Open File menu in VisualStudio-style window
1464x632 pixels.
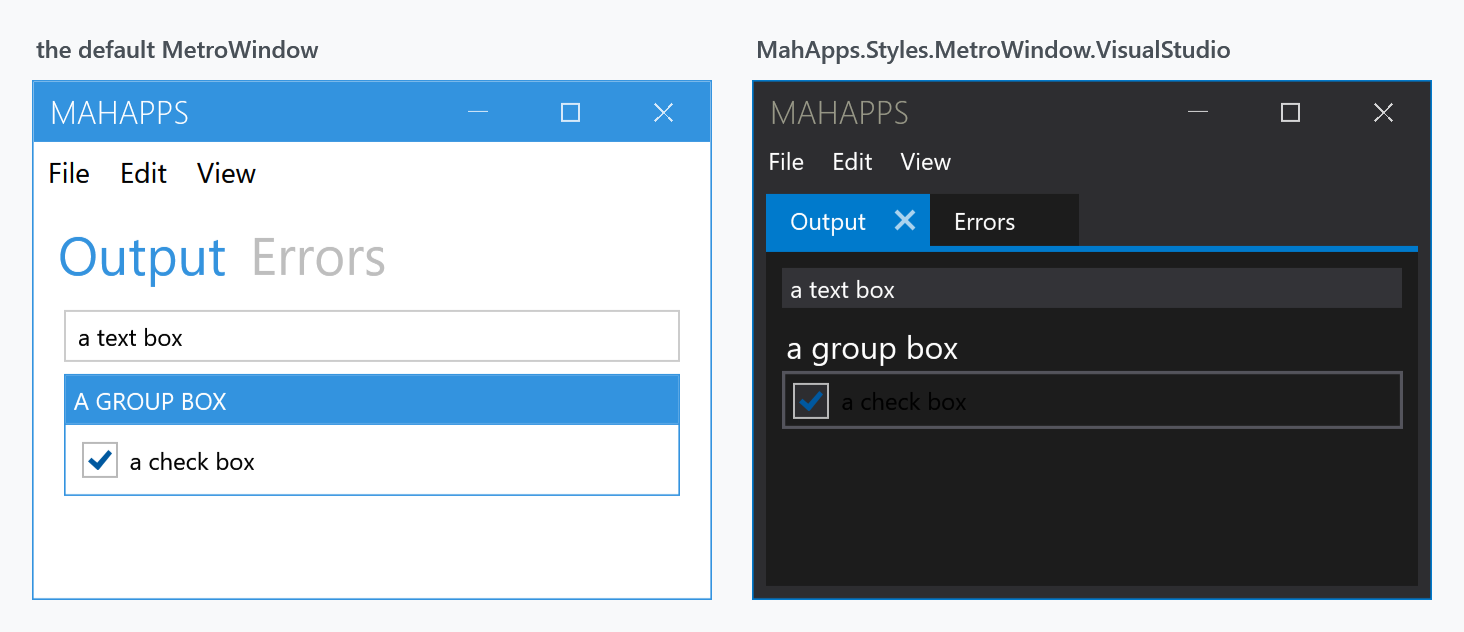[786, 162]
